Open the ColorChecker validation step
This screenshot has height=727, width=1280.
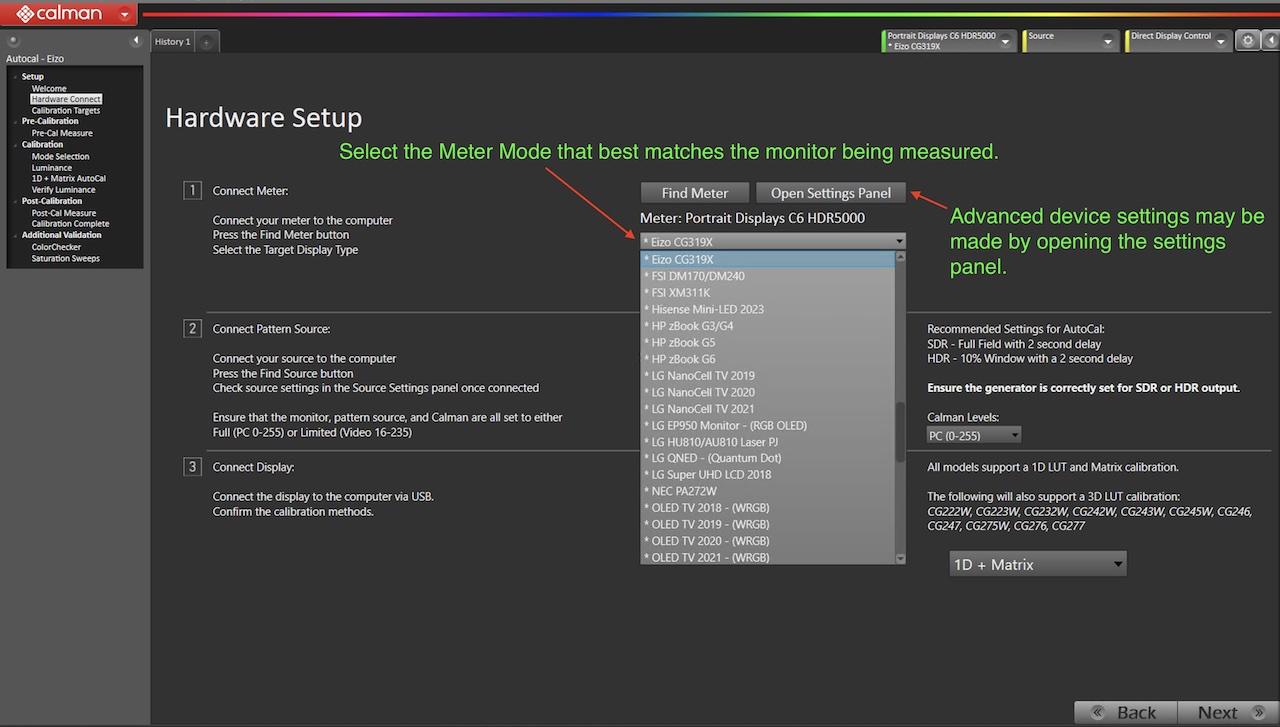pyautogui.click(x=56, y=247)
